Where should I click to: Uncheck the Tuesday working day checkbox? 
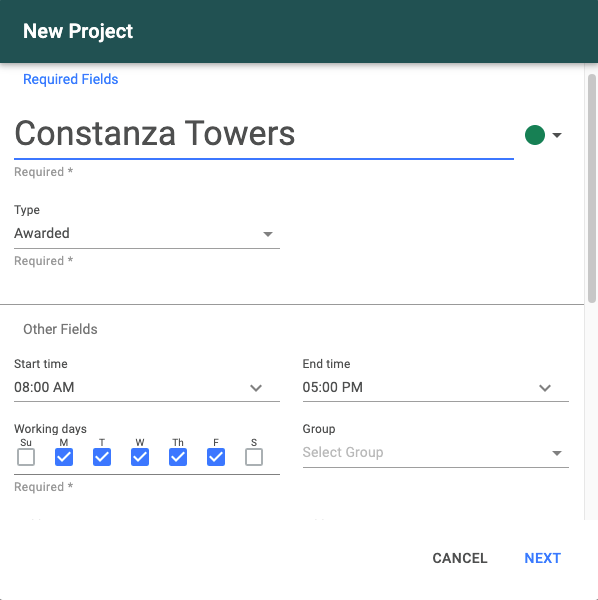click(102, 457)
